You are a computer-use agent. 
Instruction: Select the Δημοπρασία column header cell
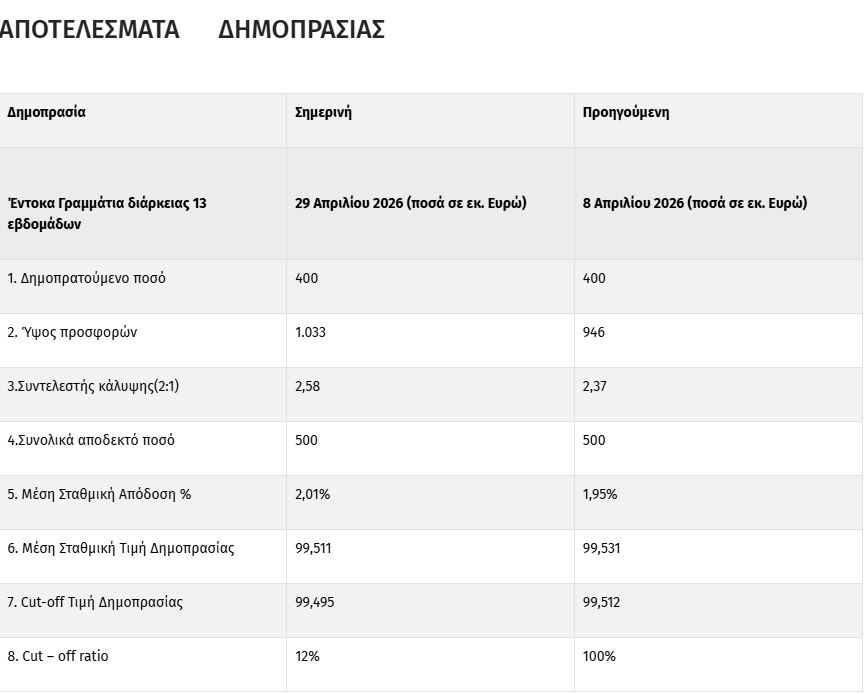(47, 112)
